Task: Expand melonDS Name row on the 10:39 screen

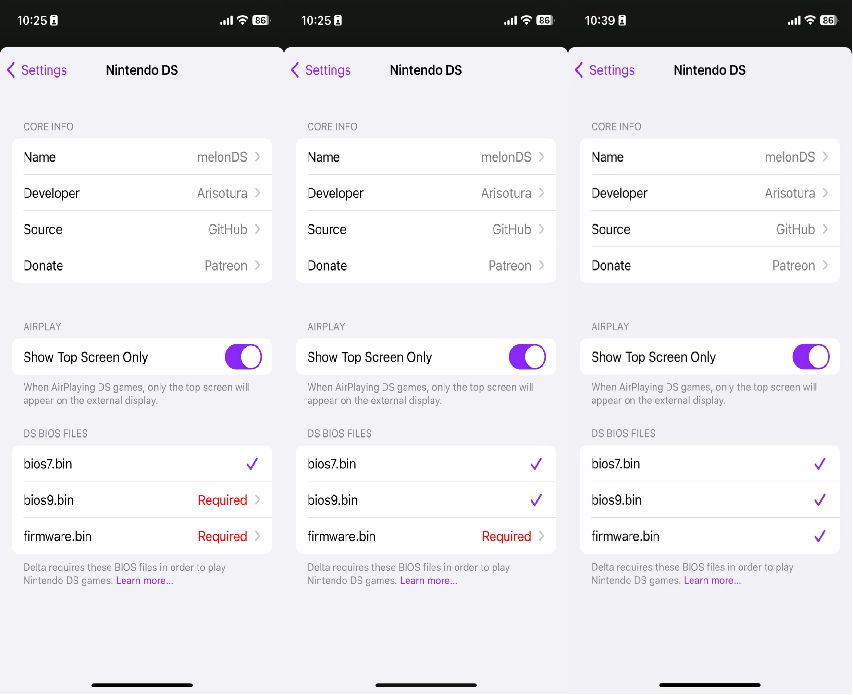Action: click(710, 157)
